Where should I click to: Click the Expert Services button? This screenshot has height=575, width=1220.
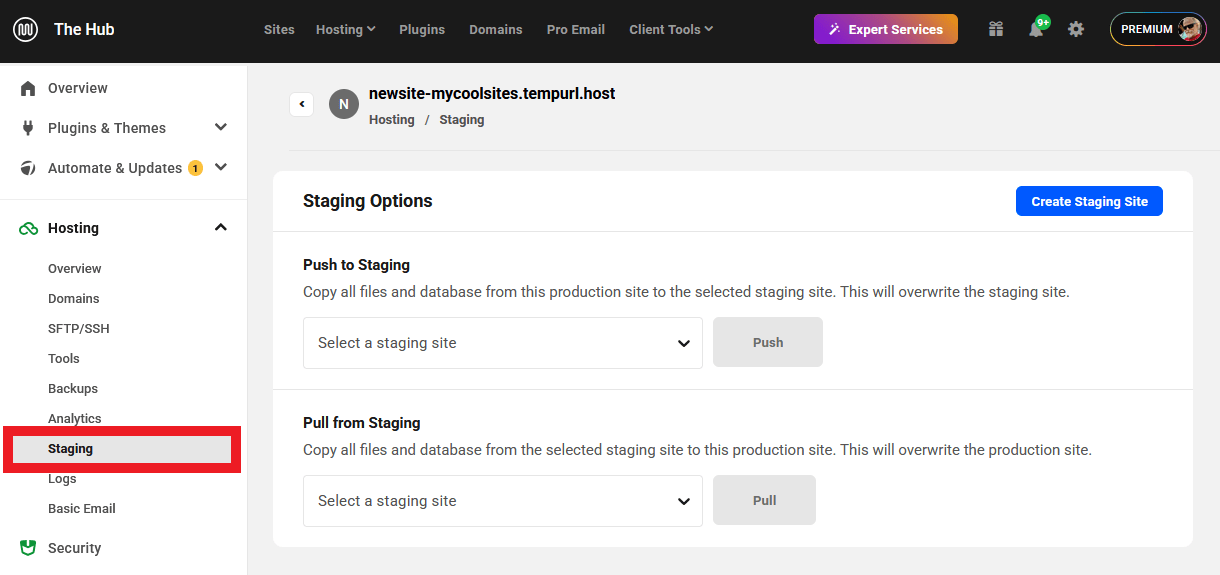886,29
